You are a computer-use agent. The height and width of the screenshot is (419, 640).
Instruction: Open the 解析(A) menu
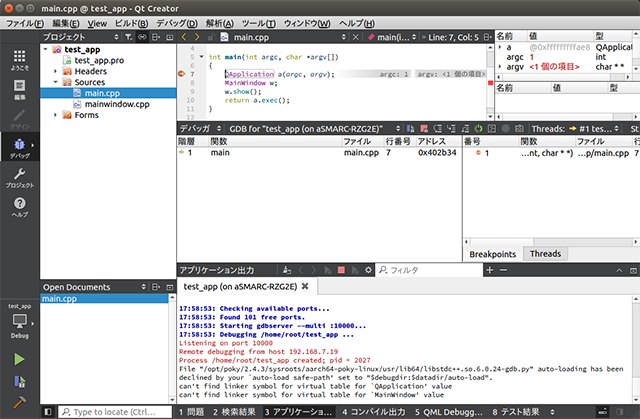point(220,23)
